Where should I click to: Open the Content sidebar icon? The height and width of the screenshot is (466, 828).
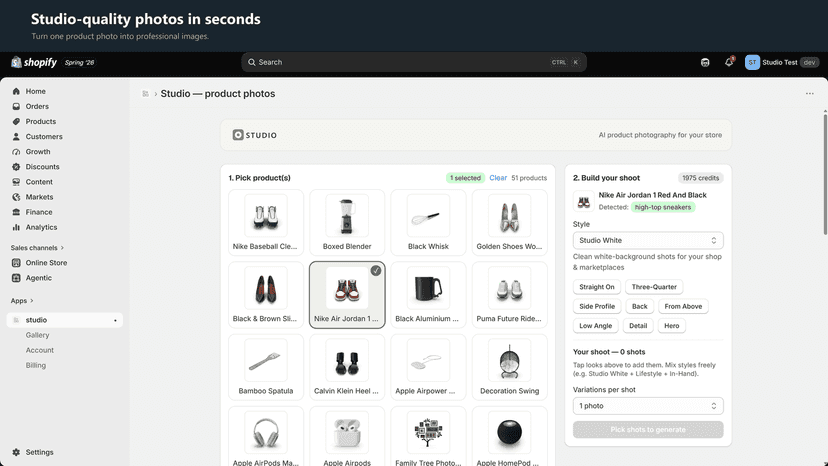point(16,182)
